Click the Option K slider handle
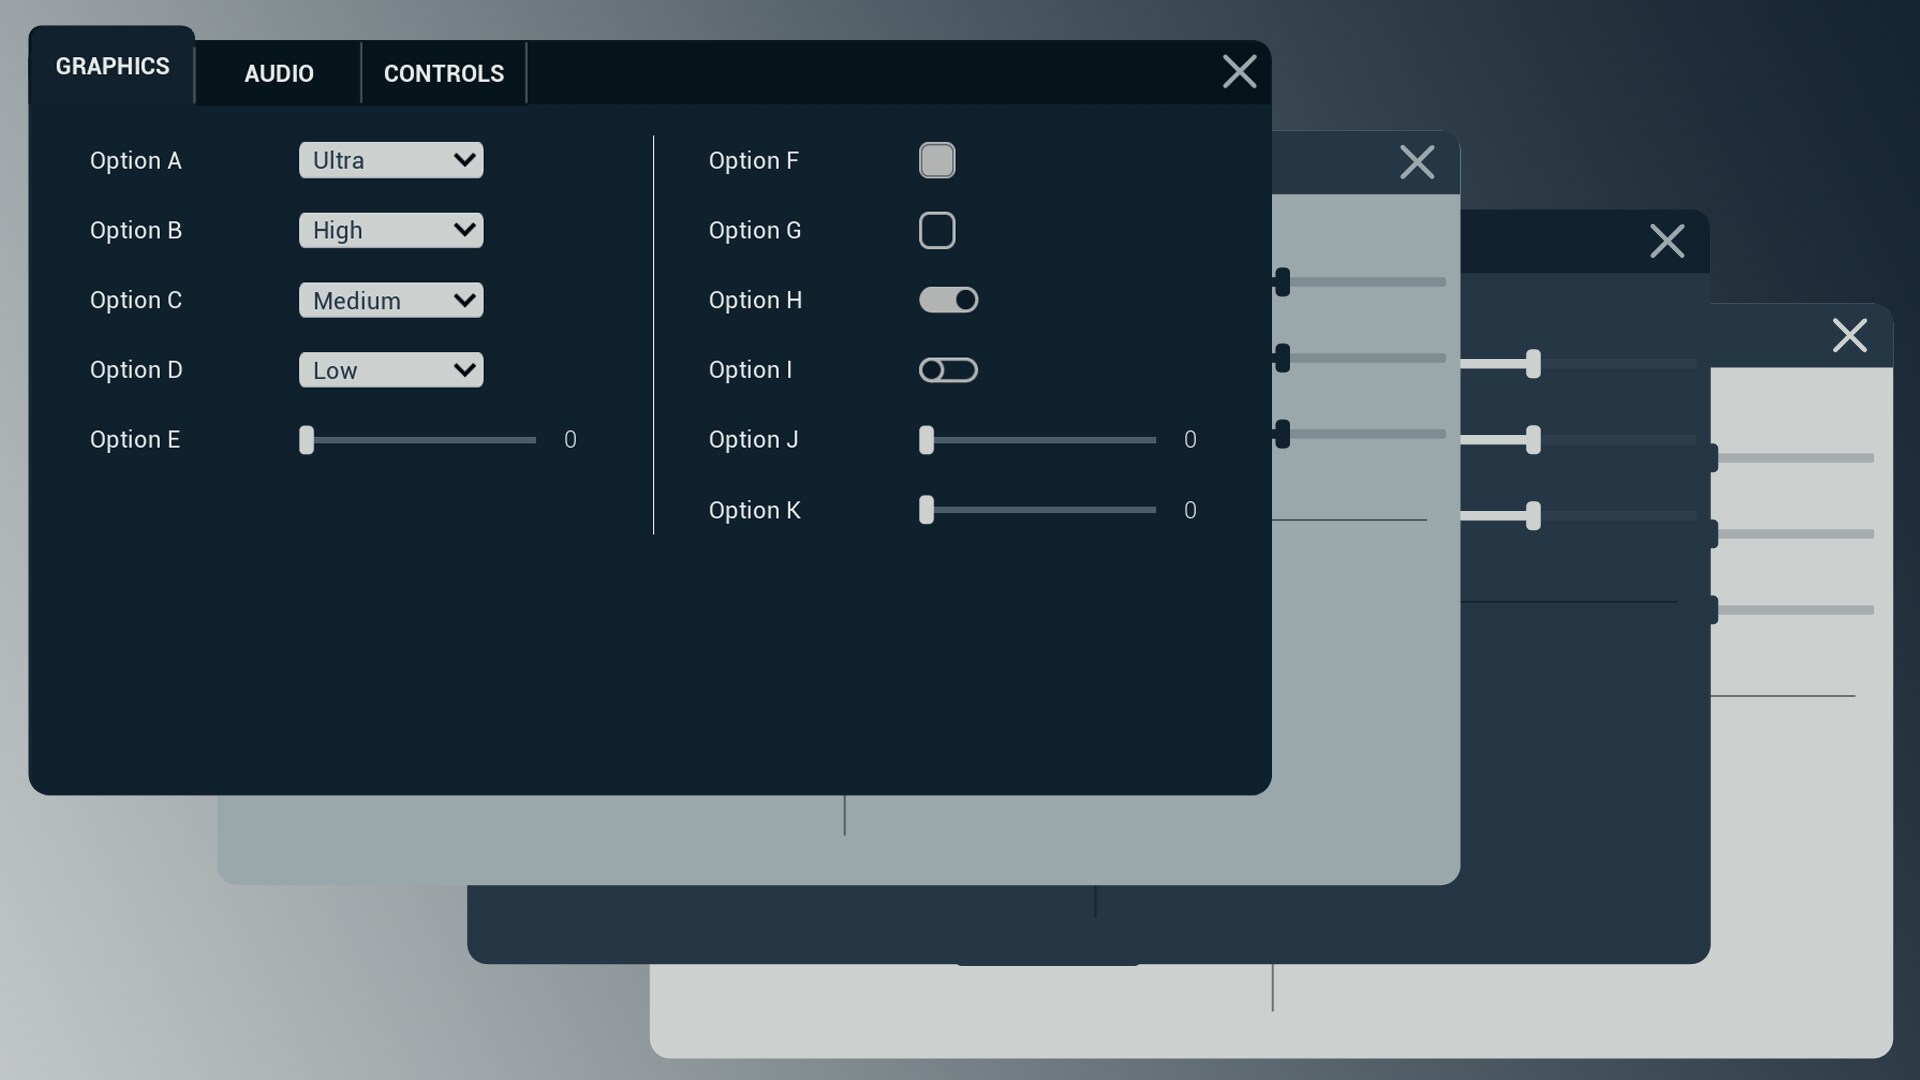 click(926, 510)
